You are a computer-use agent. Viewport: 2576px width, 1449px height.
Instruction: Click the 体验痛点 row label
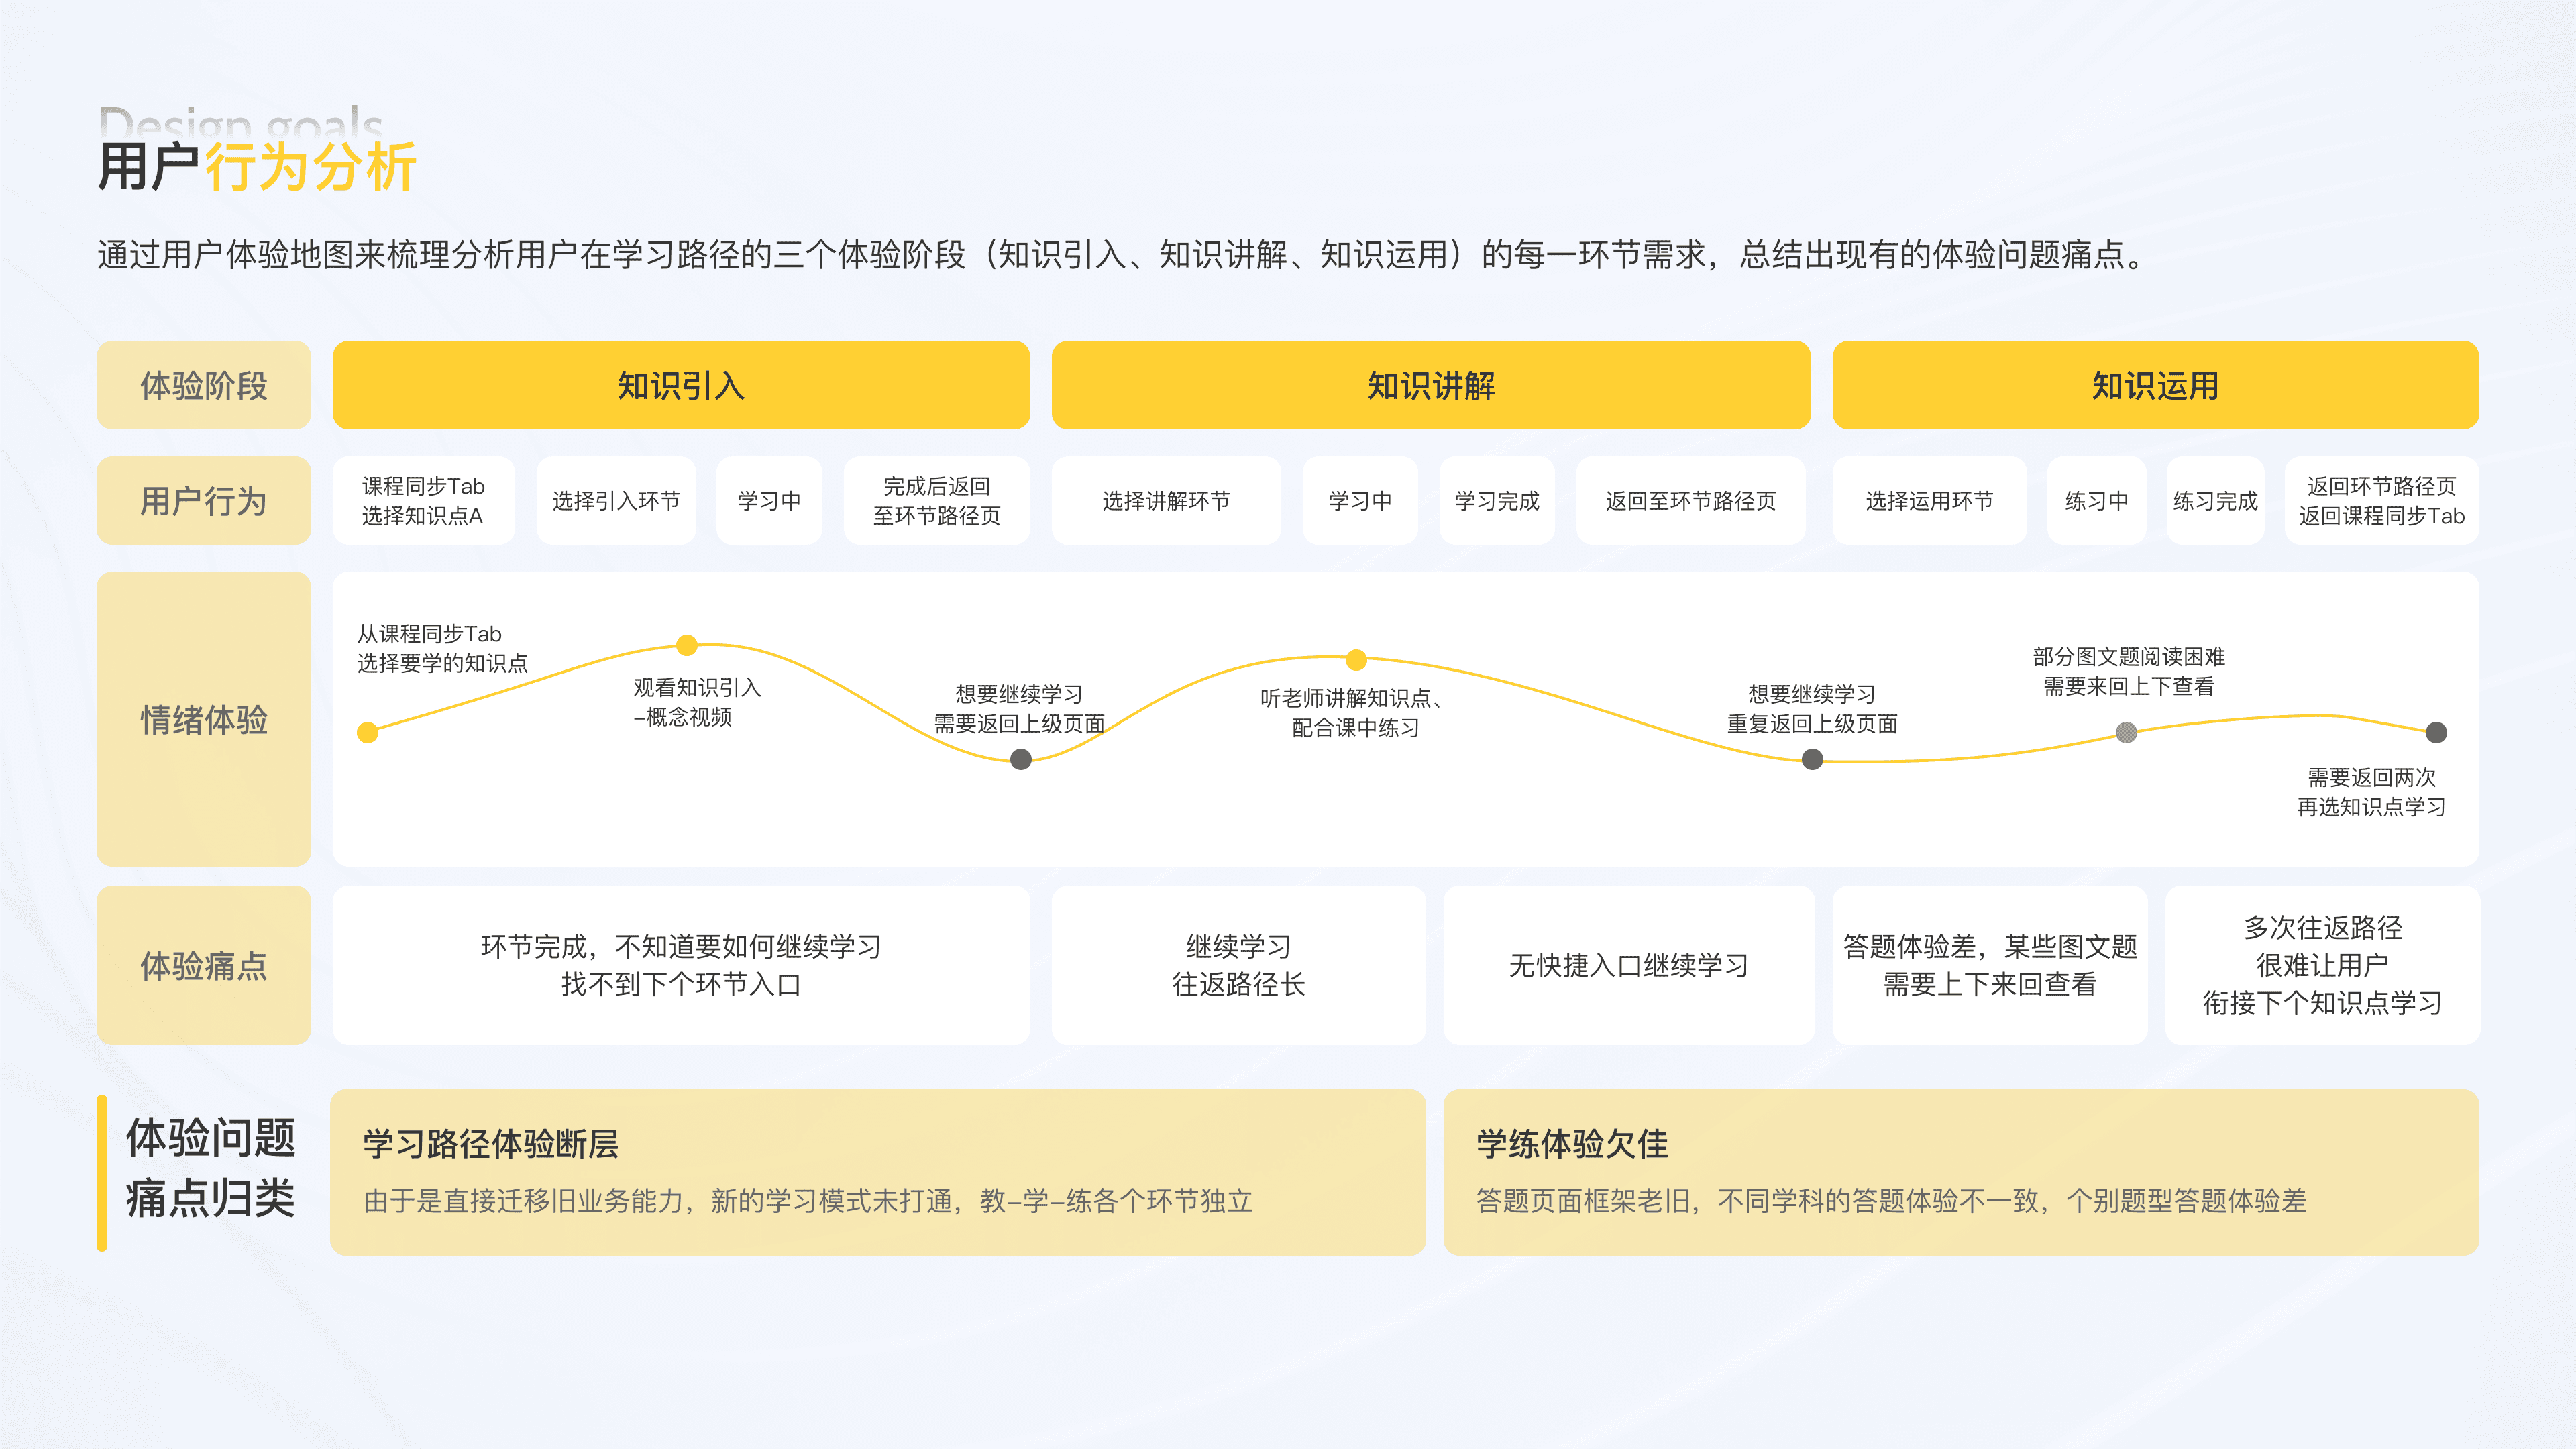[203, 965]
